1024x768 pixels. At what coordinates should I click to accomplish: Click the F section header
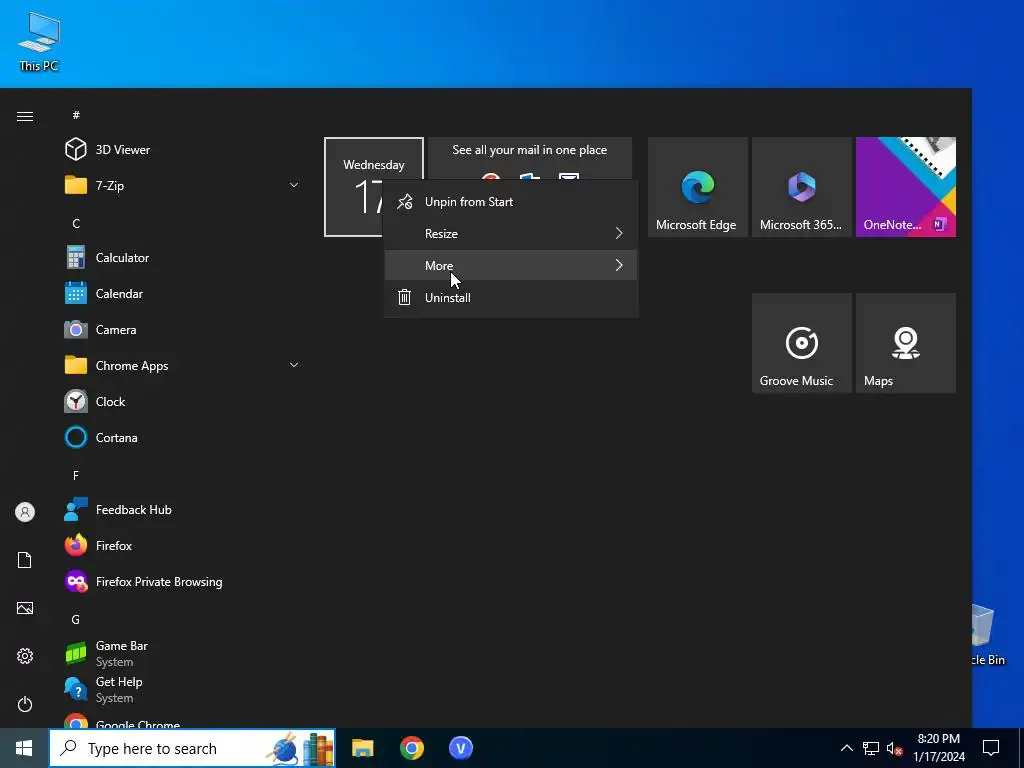click(76, 475)
